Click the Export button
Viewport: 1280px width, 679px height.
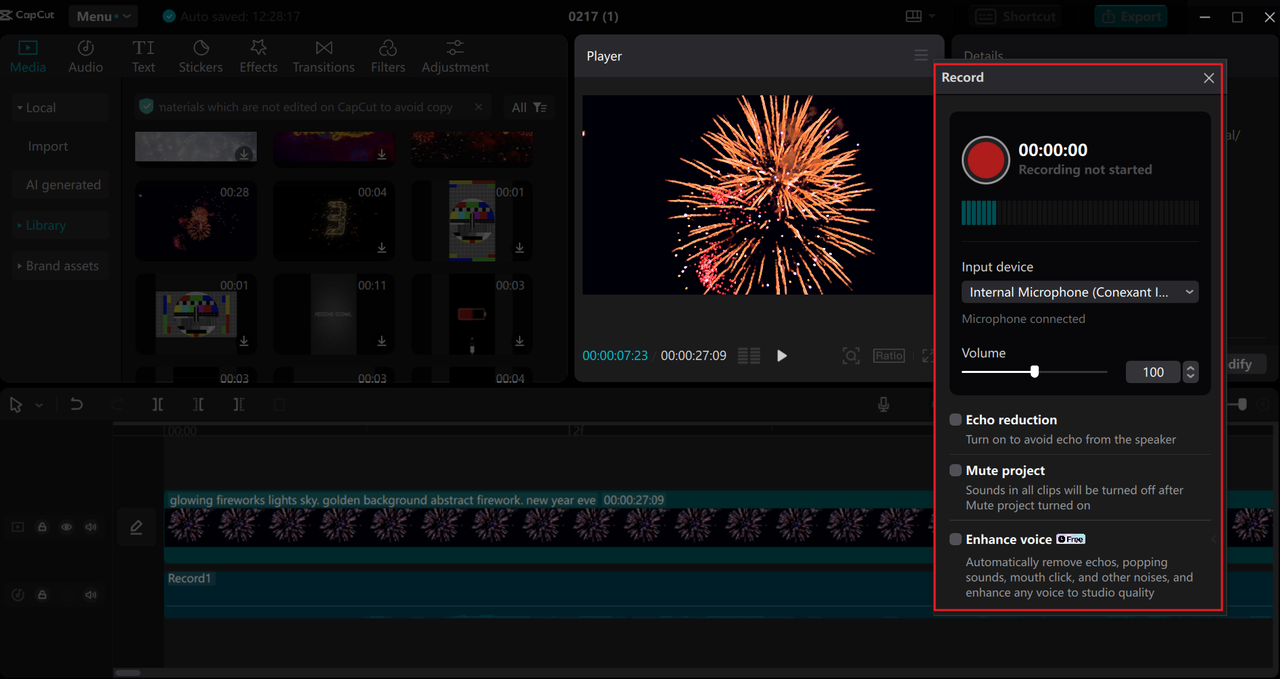click(1132, 16)
